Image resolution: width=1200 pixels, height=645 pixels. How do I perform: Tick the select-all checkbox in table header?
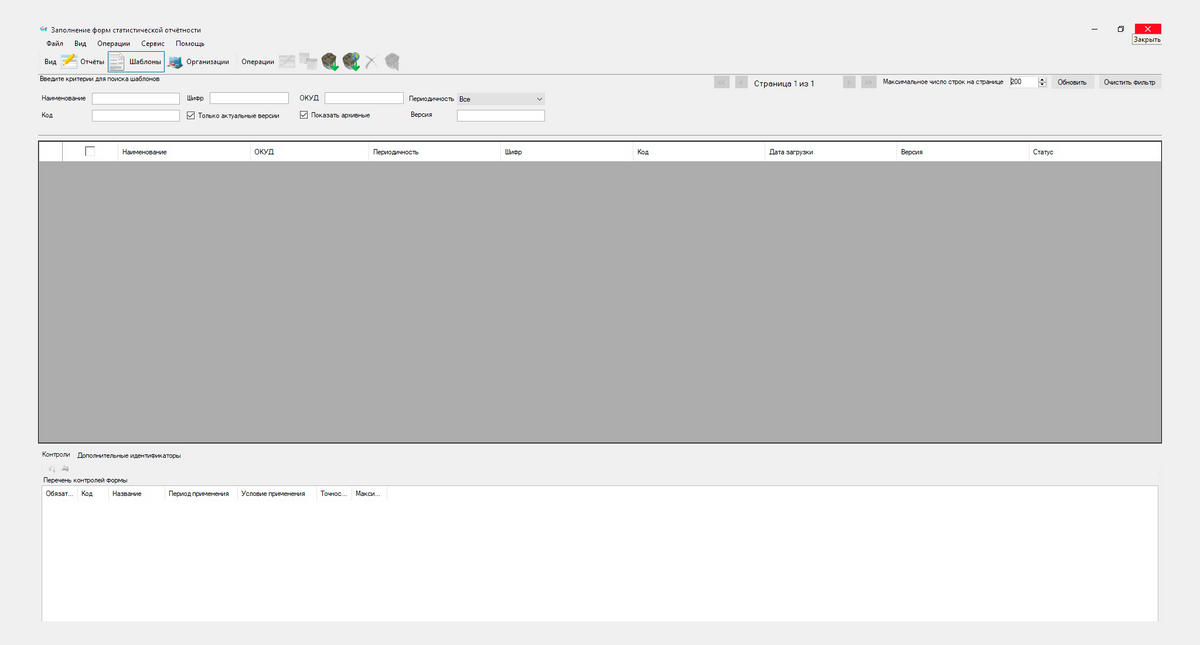(90, 151)
